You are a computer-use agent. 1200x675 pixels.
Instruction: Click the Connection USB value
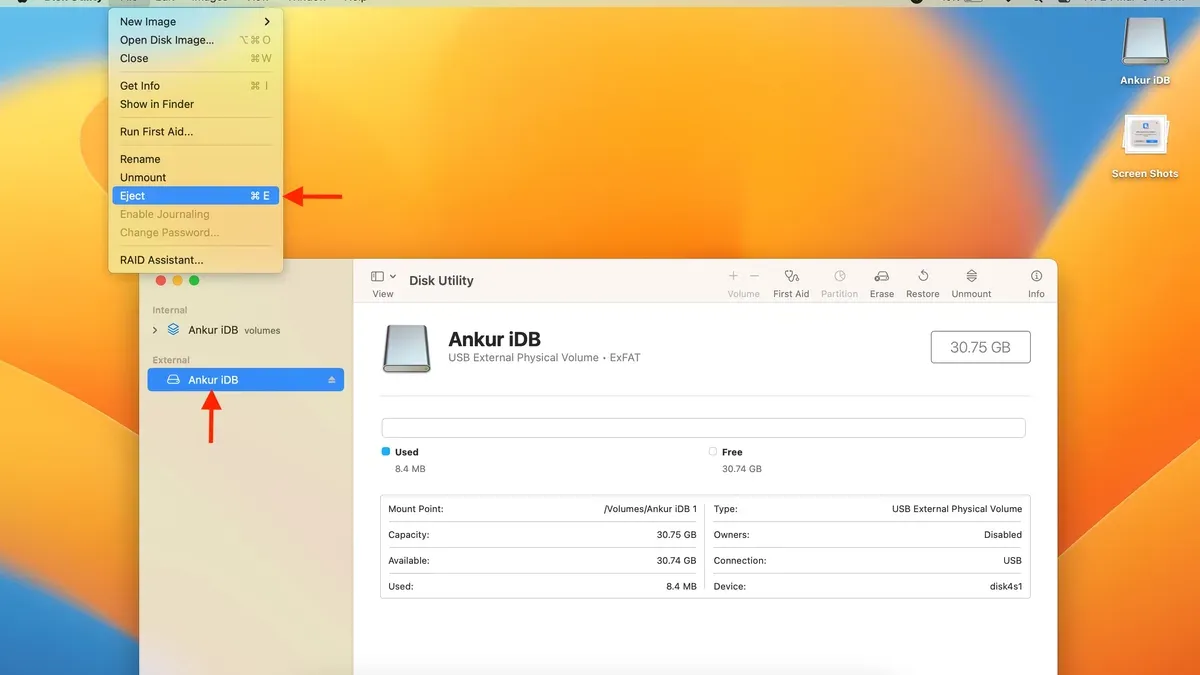coord(1012,561)
